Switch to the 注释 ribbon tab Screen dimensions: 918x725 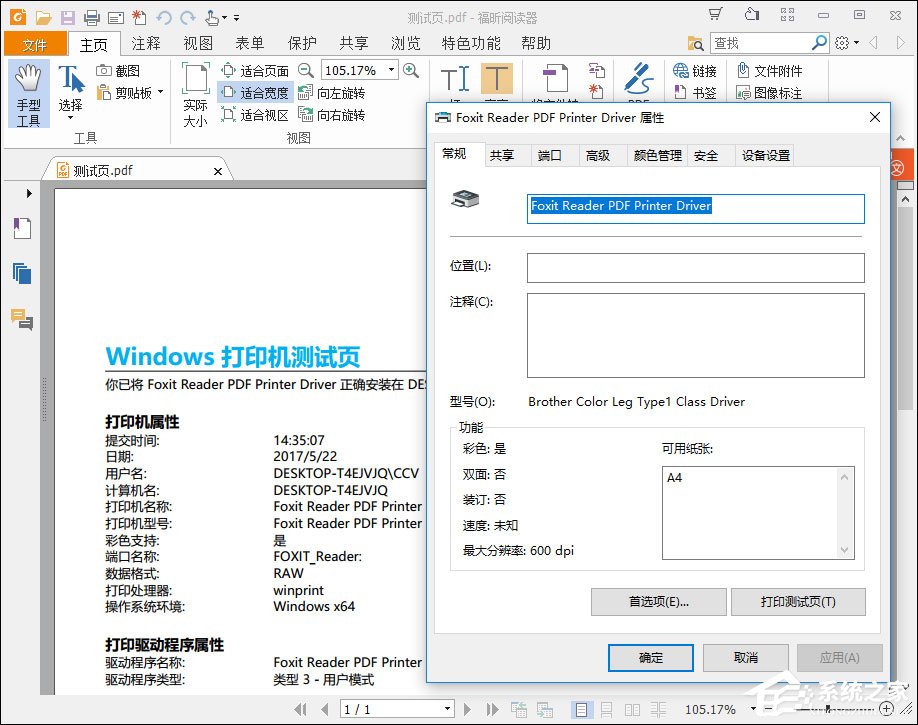point(146,44)
